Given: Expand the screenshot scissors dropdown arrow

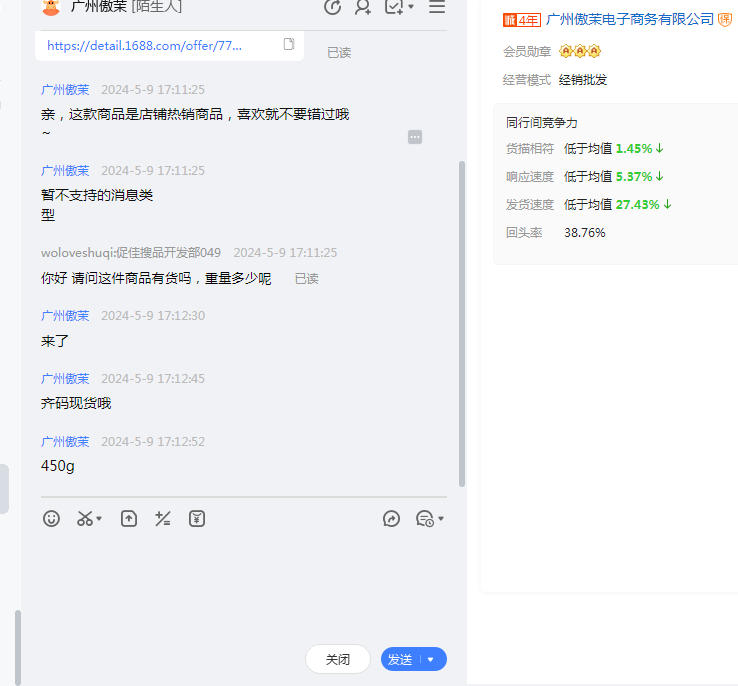Looking at the screenshot, I should 99,519.
